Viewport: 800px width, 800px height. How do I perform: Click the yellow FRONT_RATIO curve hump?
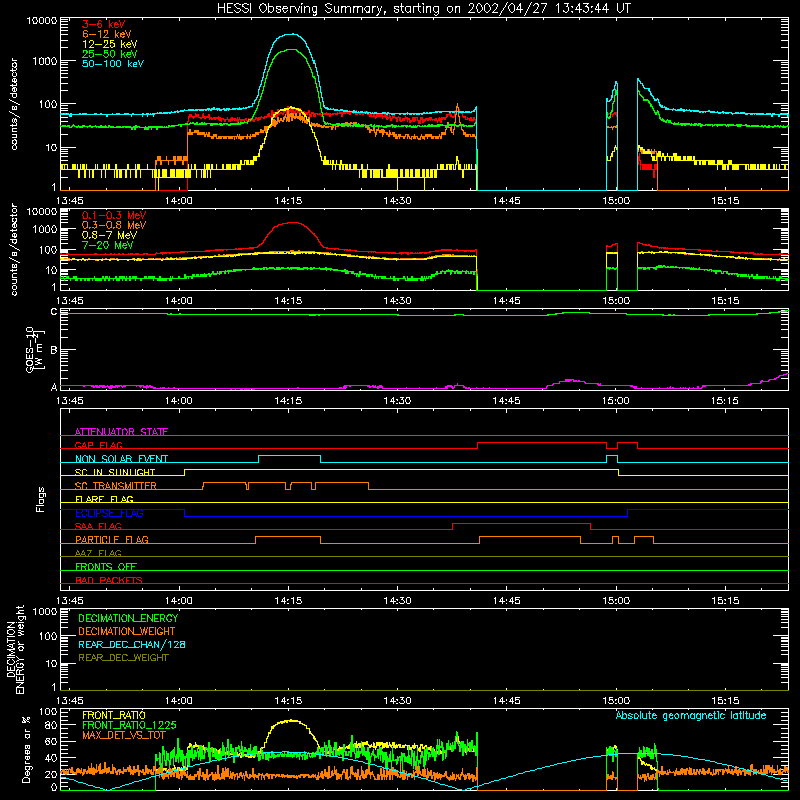click(x=291, y=720)
